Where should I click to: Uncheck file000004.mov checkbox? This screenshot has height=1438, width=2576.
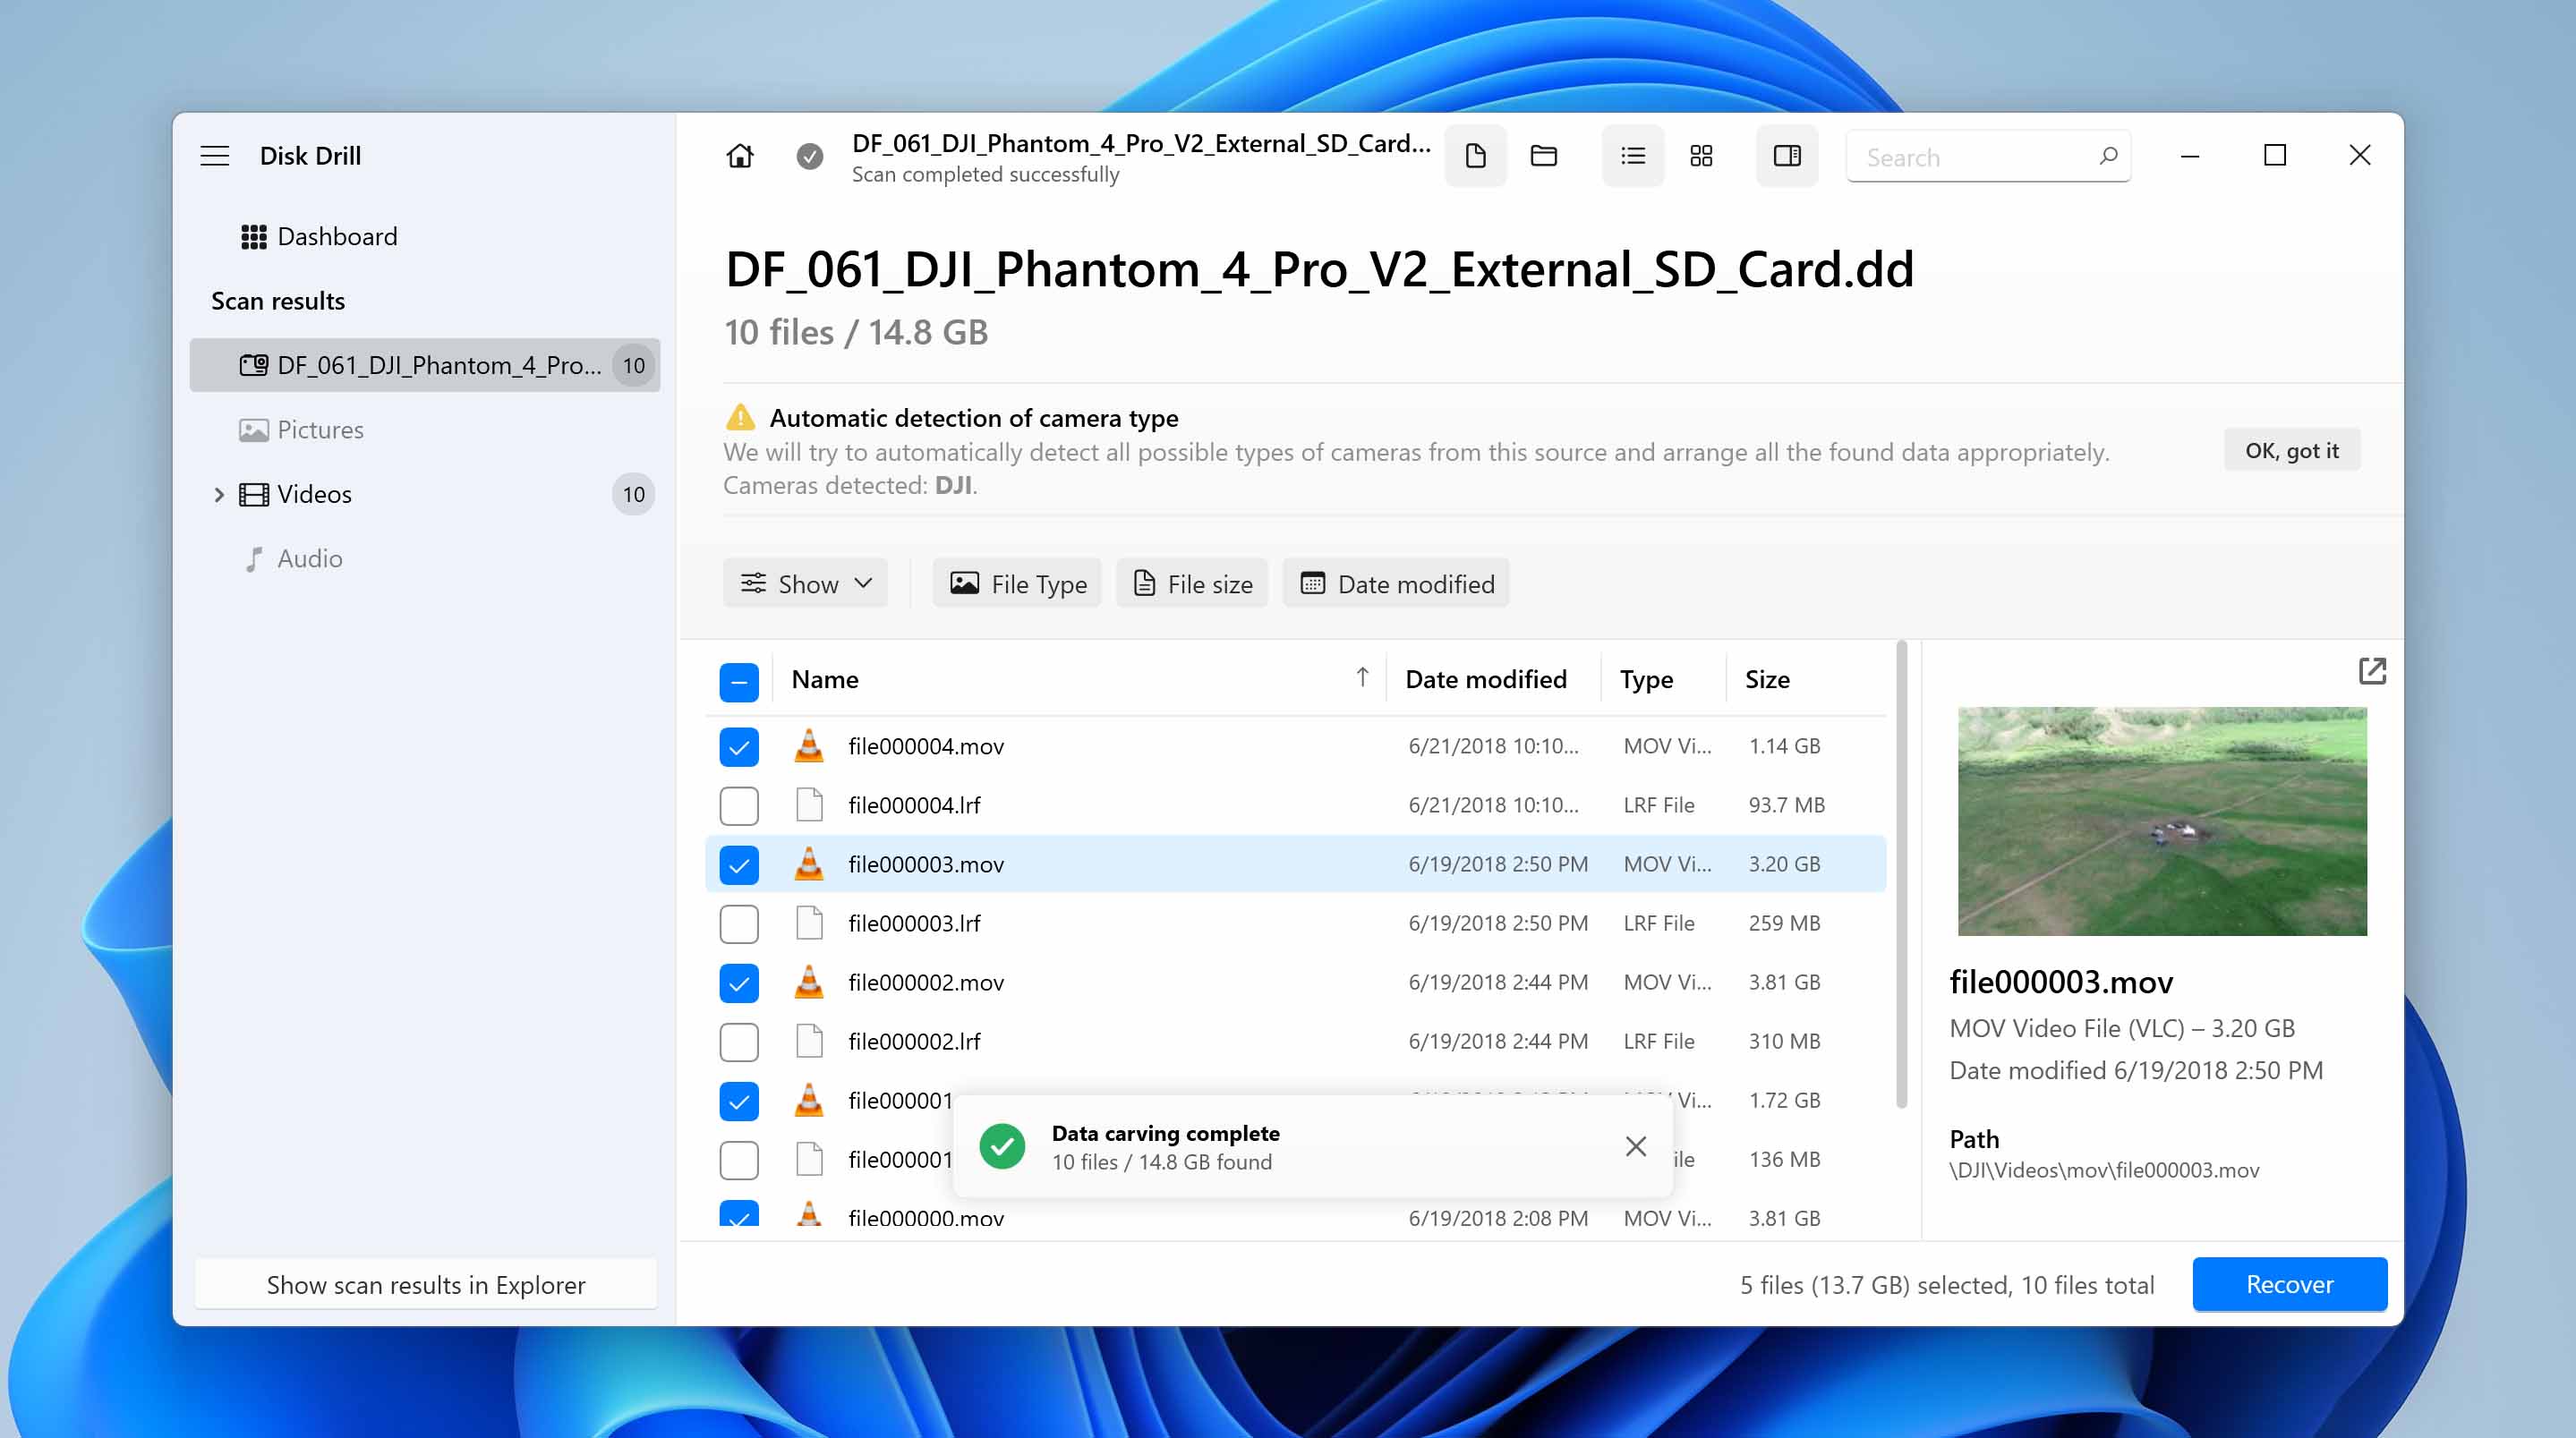[739, 747]
